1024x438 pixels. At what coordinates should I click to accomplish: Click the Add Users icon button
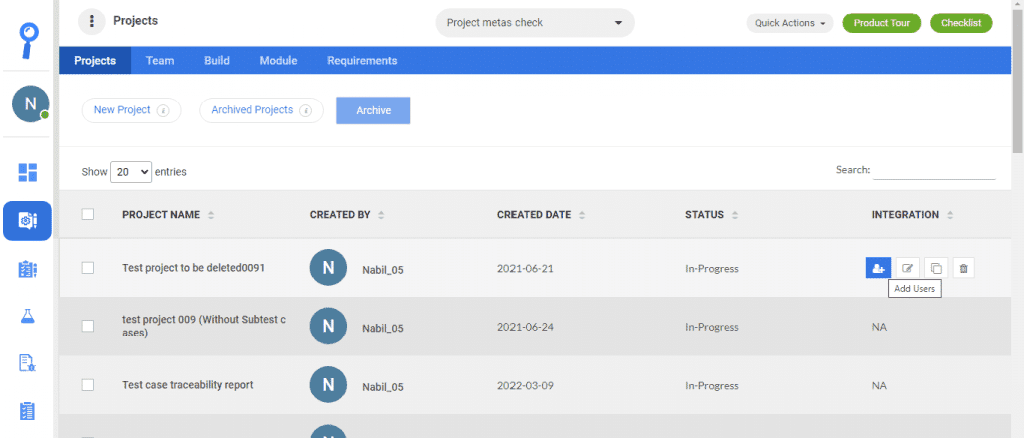coord(878,268)
